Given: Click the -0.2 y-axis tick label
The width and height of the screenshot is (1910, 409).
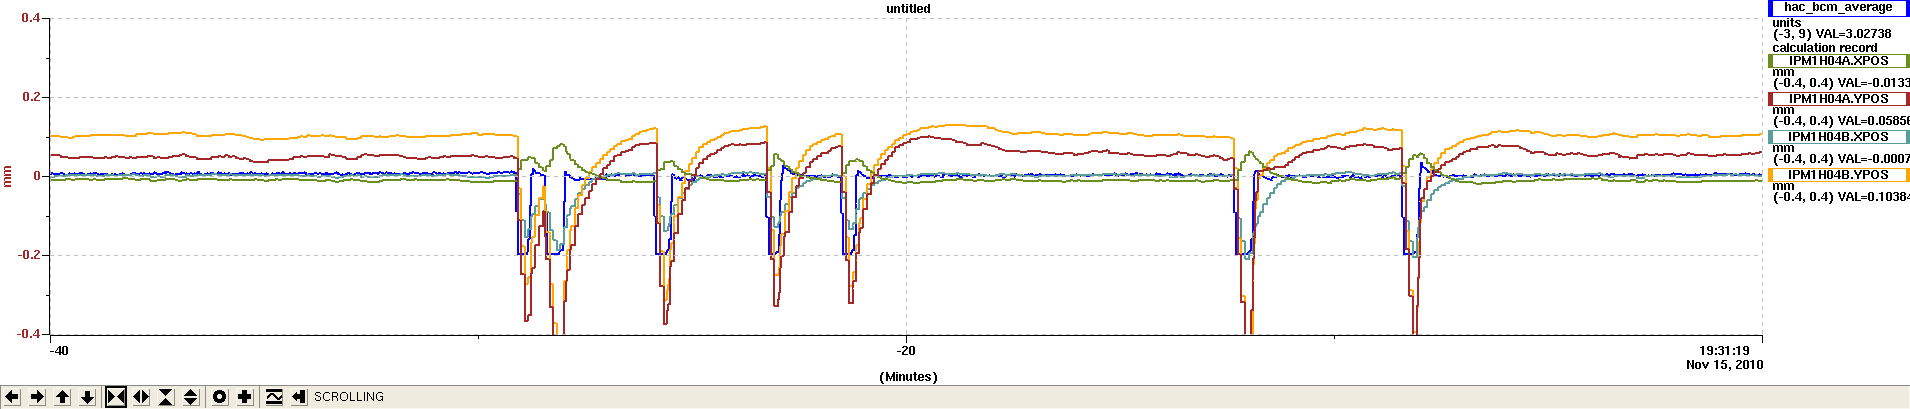Looking at the screenshot, I should tap(29, 255).
